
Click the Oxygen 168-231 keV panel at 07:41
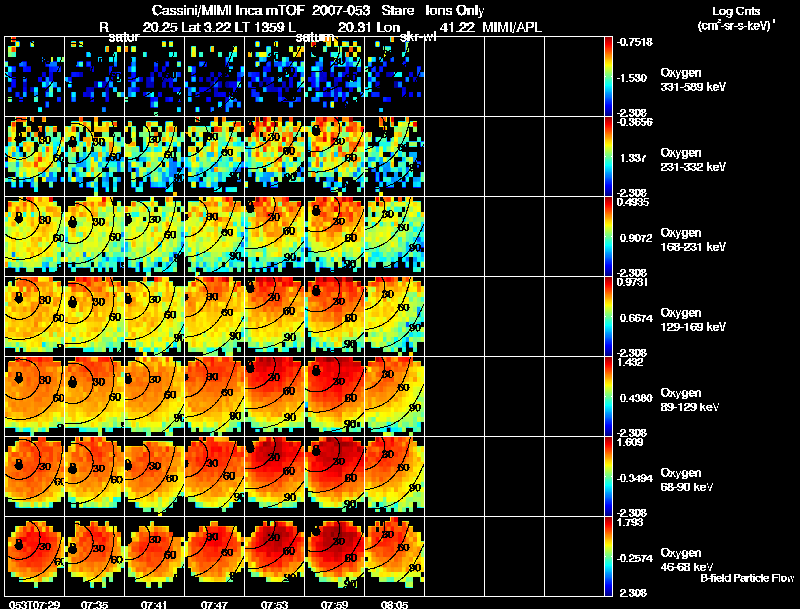click(x=155, y=237)
